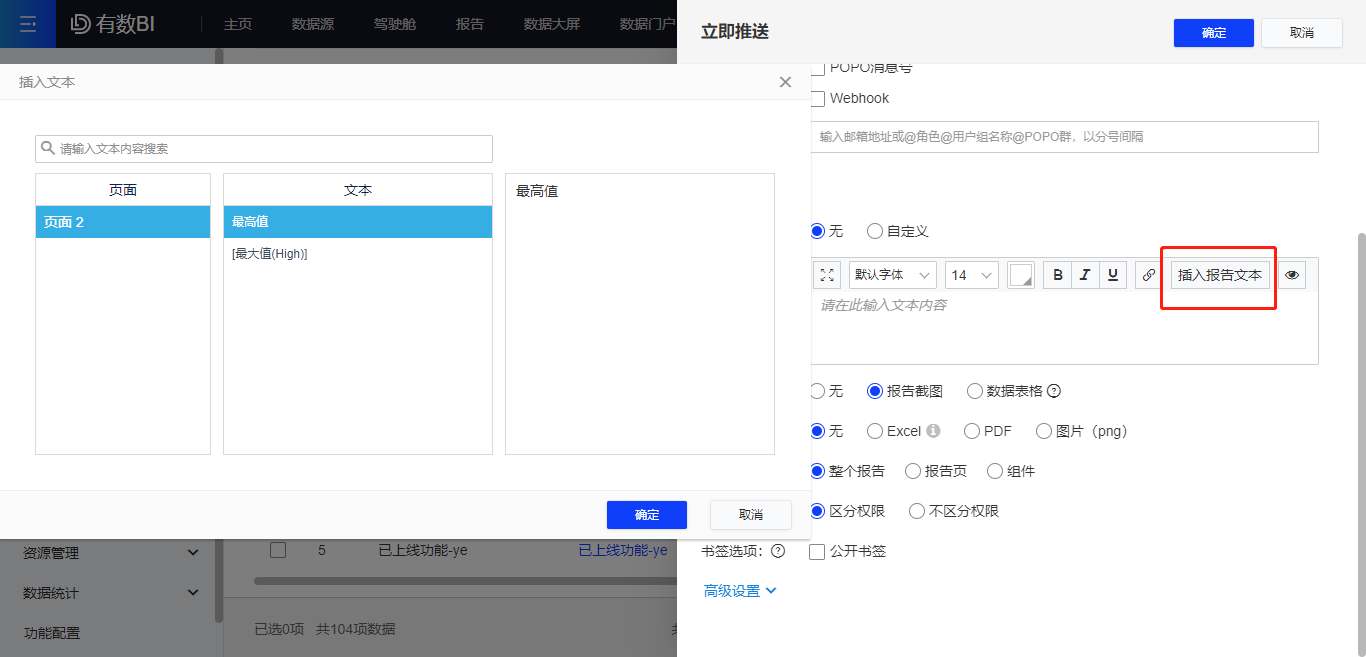Image resolution: width=1366 pixels, height=657 pixels.
Task: Toggle bold formatting in the text editor
Action: [1057, 274]
